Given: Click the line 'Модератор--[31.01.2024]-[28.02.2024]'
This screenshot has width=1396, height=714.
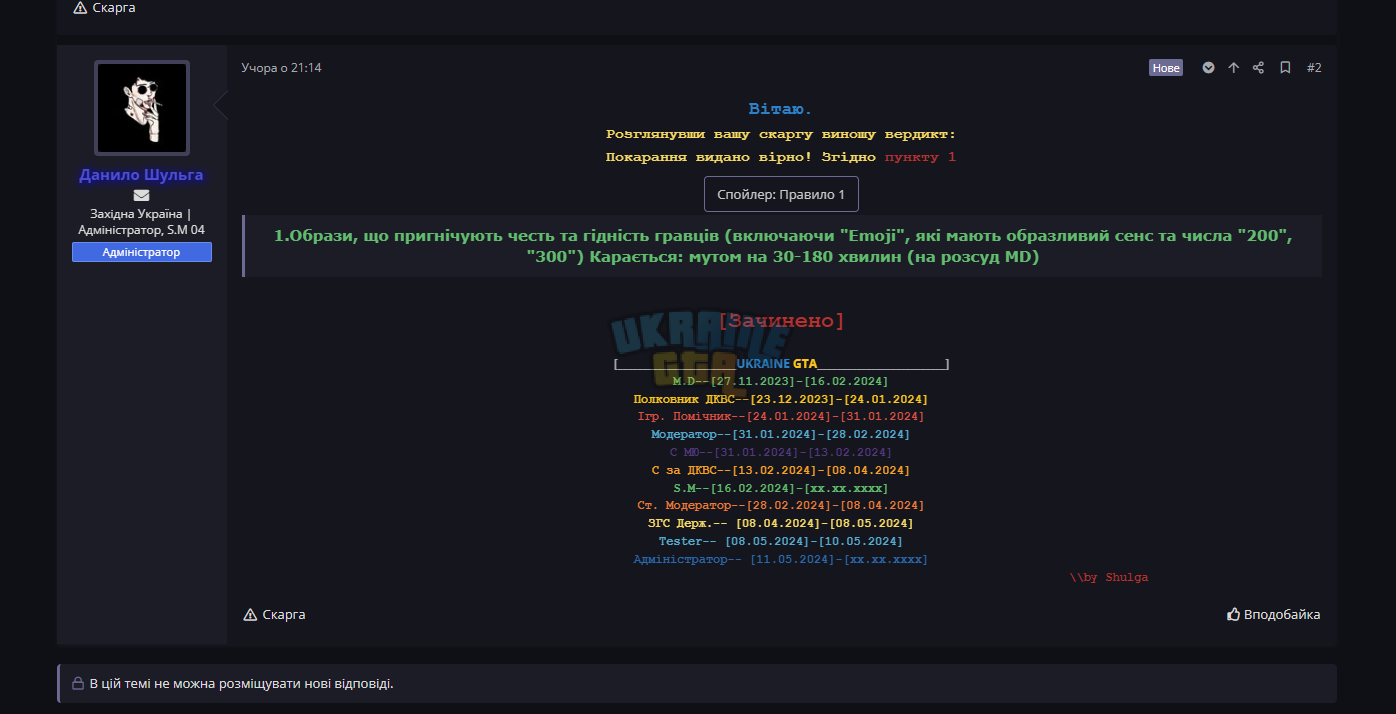Looking at the screenshot, I should click(x=781, y=434).
